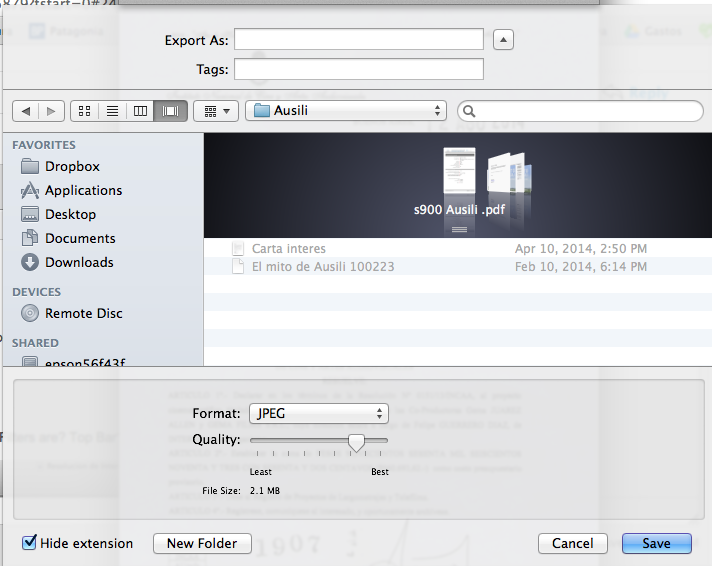Click the s900 Ausili .pdf label
The image size is (712, 566).
[460, 209]
